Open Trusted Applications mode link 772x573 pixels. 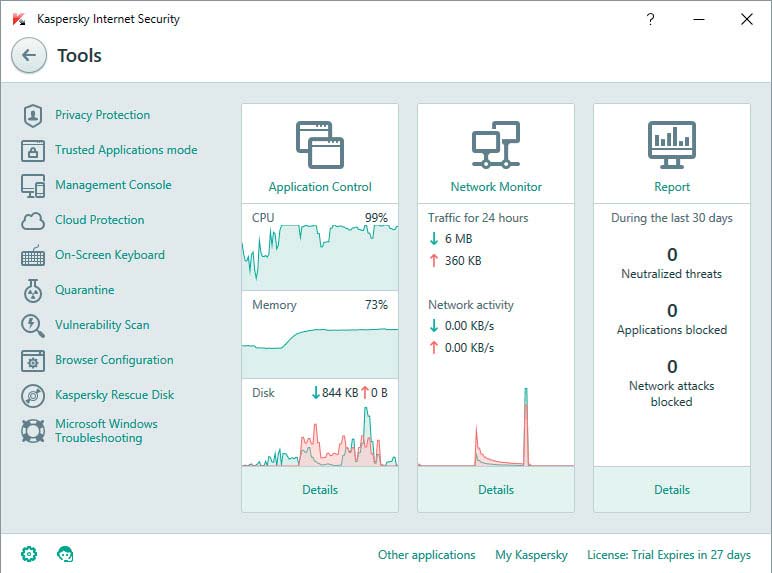click(x=126, y=150)
